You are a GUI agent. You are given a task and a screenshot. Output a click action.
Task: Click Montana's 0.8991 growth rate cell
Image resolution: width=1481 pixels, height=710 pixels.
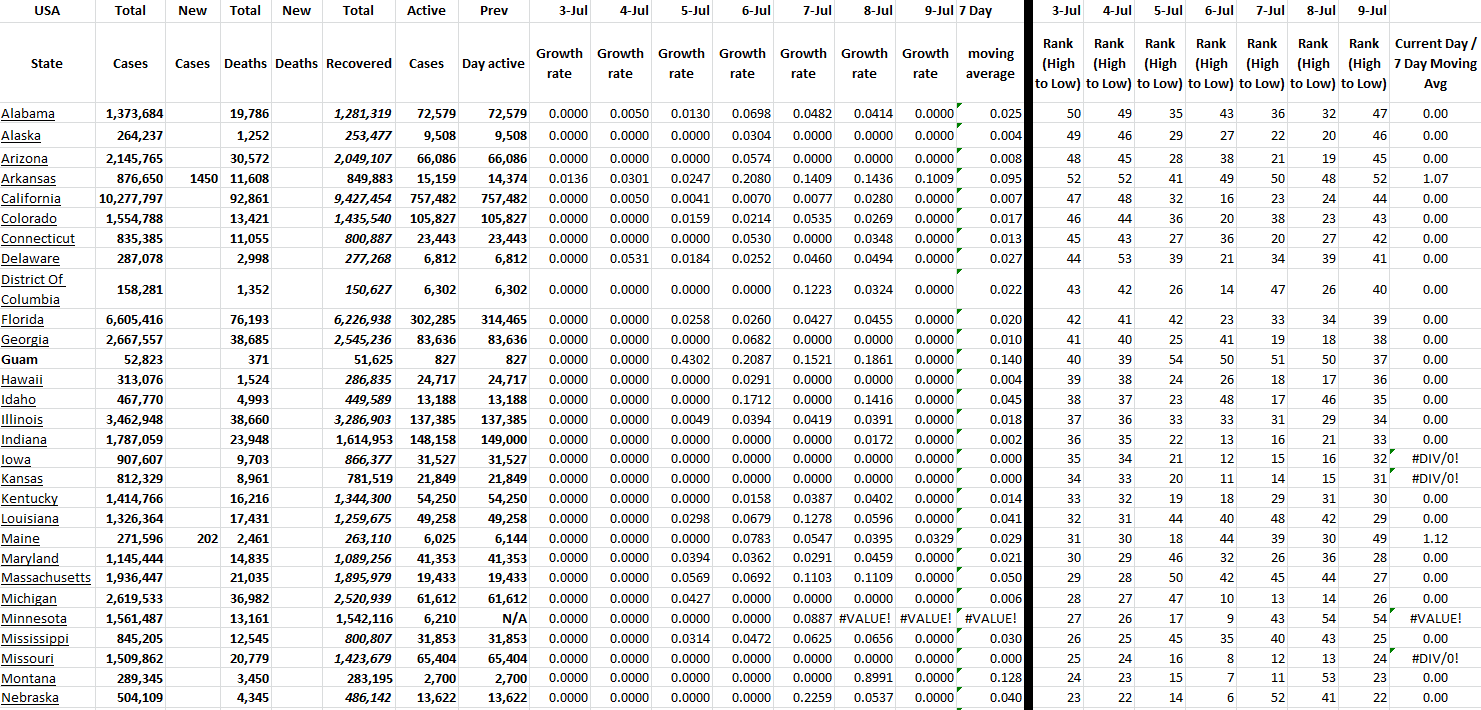864,679
